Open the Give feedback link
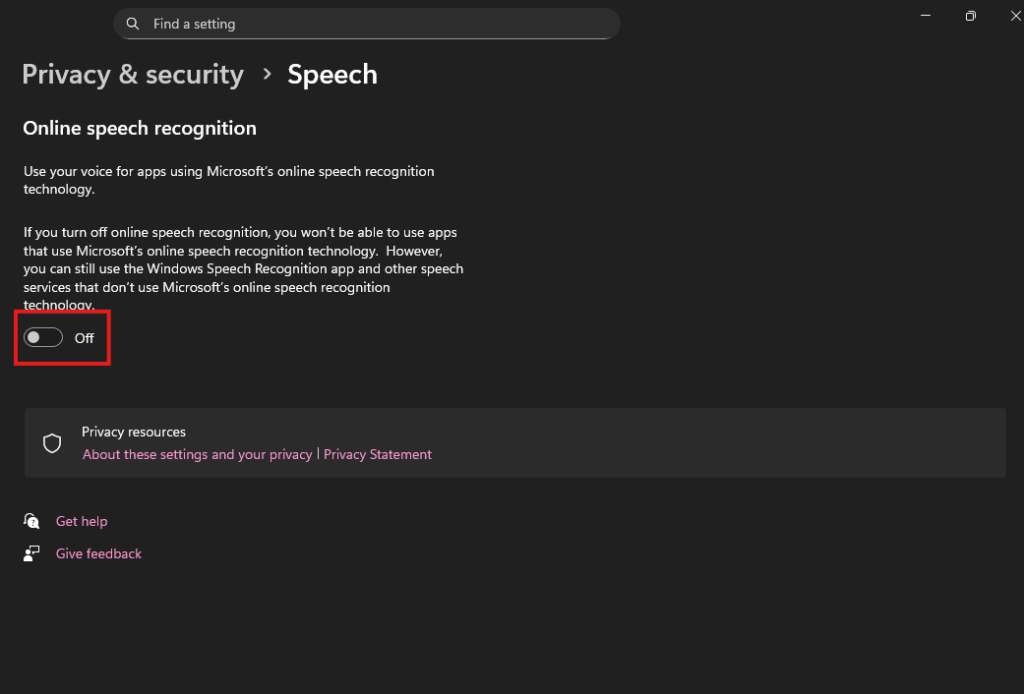This screenshot has width=1024, height=694. pos(98,552)
